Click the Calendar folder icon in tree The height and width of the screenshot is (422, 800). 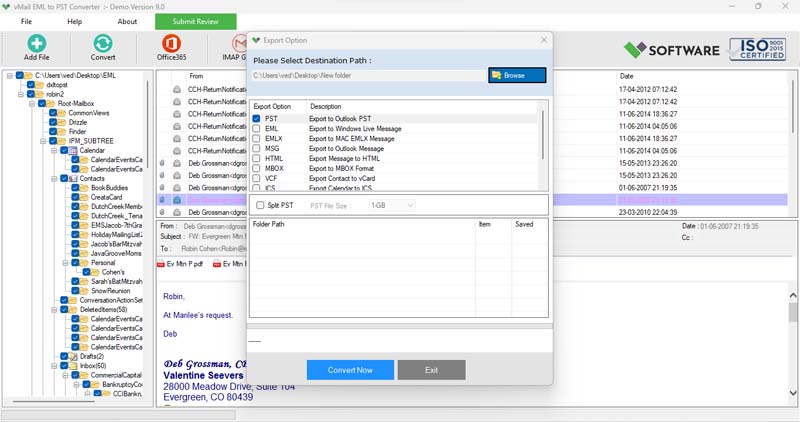(73, 151)
